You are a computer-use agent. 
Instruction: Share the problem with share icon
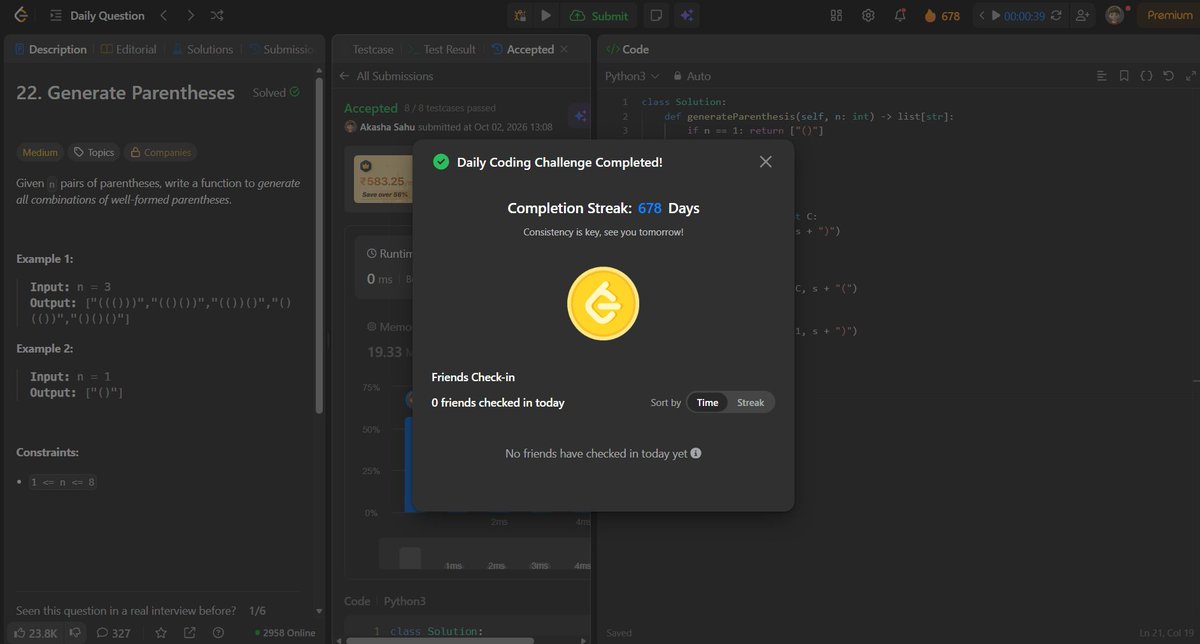pos(189,632)
